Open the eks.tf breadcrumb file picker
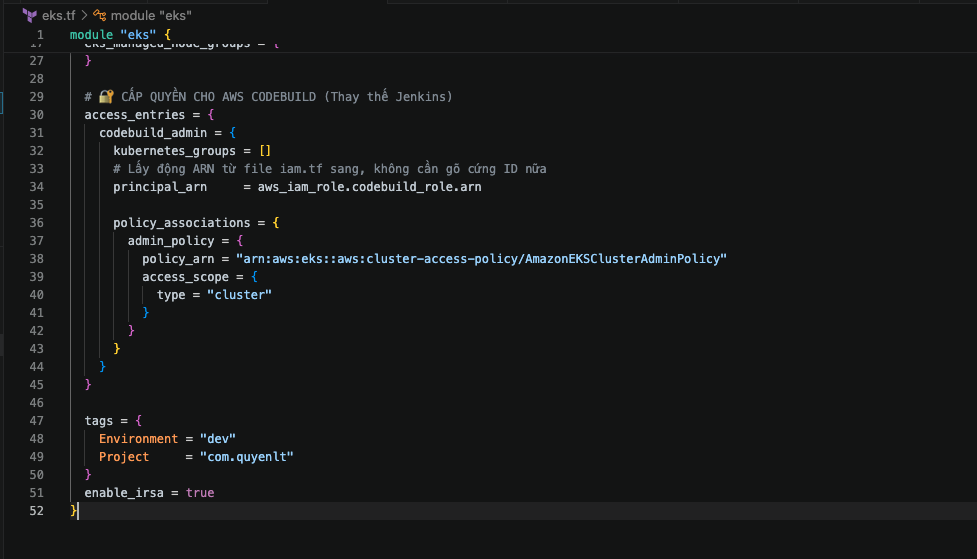The width and height of the screenshot is (977, 559). (58, 16)
